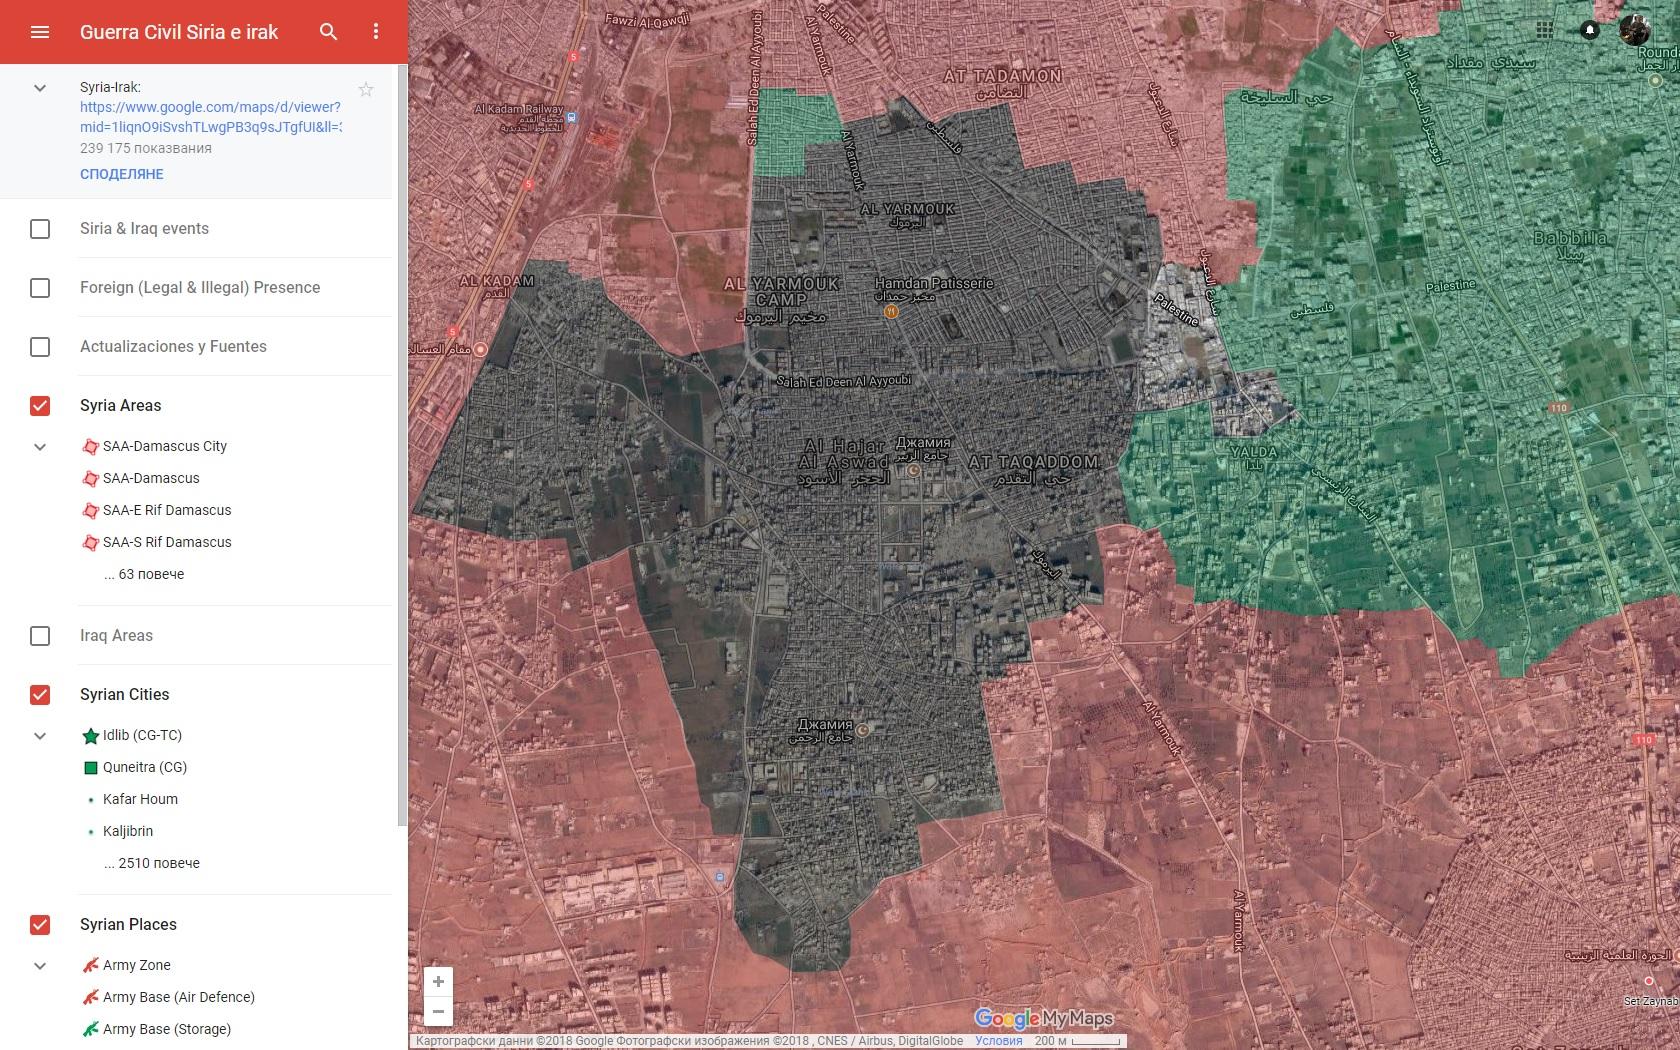Click the search magnifier icon

[328, 32]
